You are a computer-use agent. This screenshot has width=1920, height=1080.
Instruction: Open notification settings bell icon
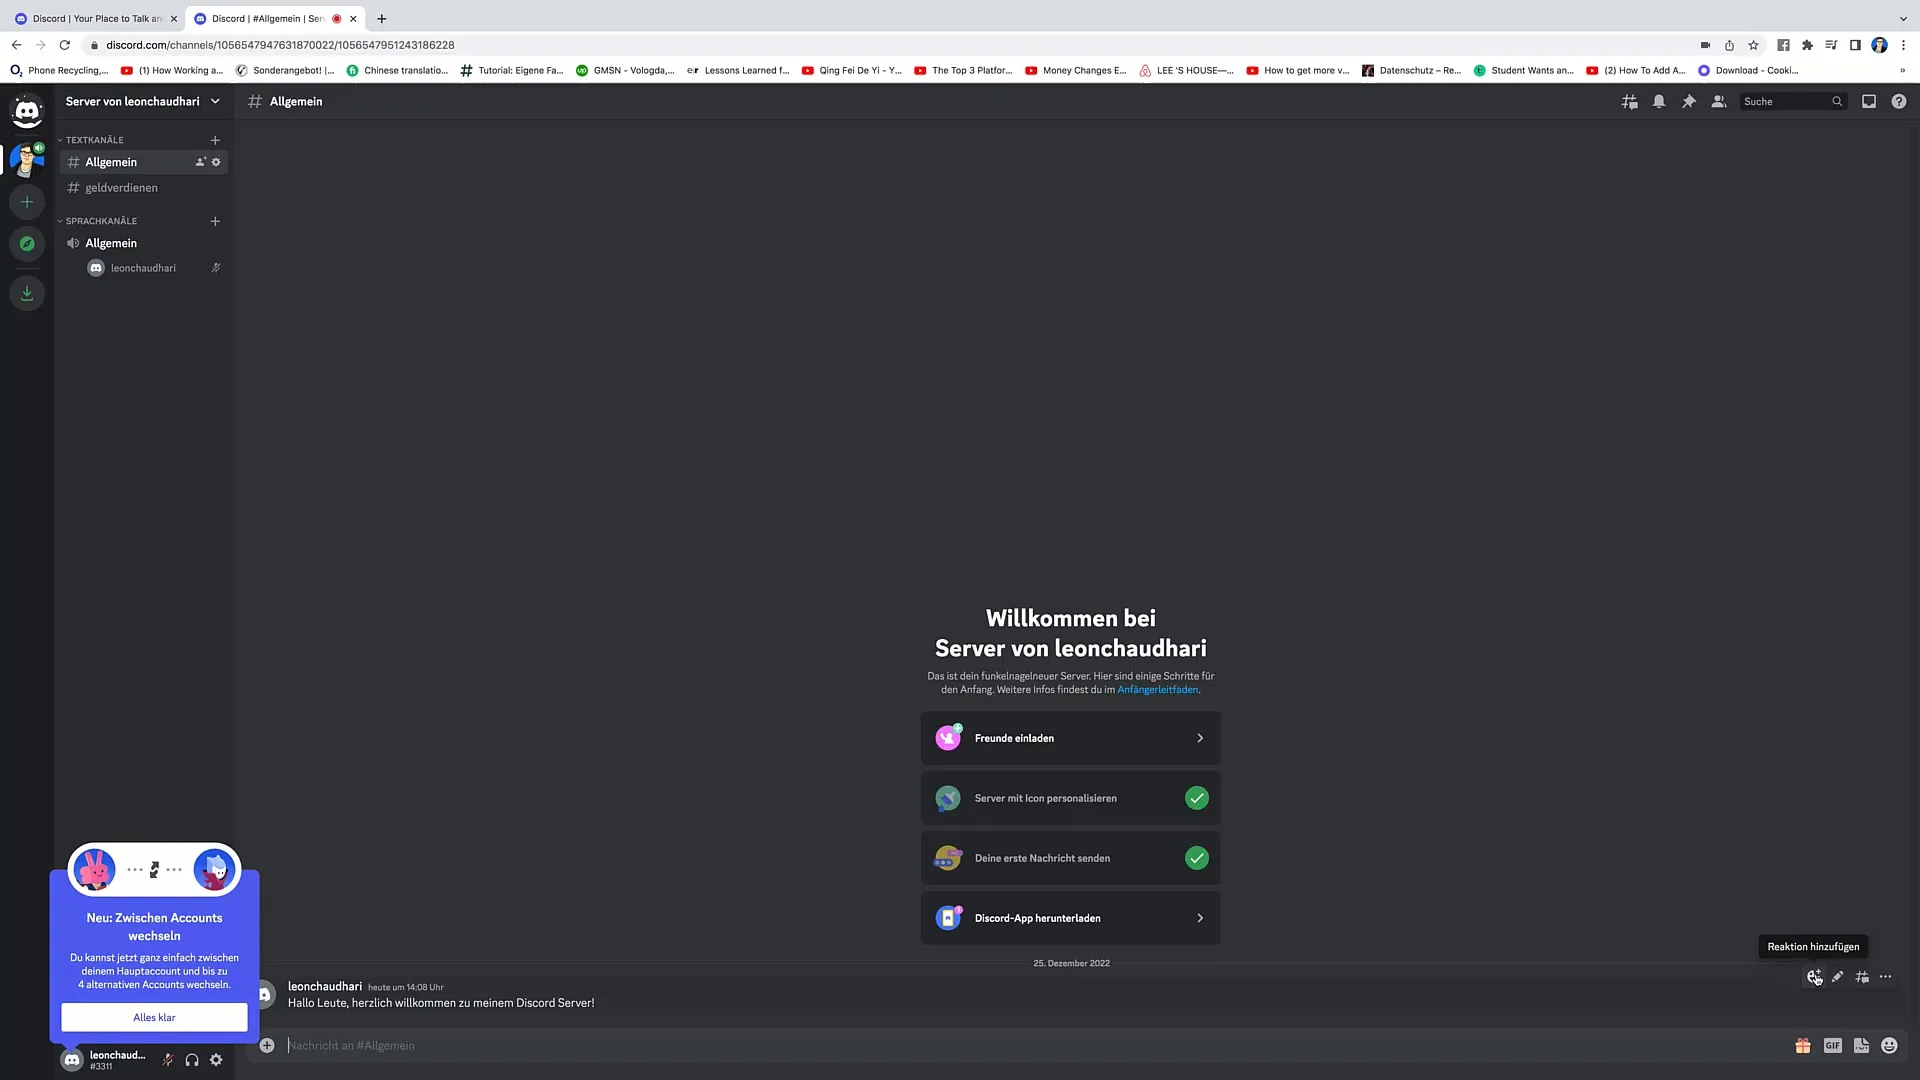click(1659, 102)
